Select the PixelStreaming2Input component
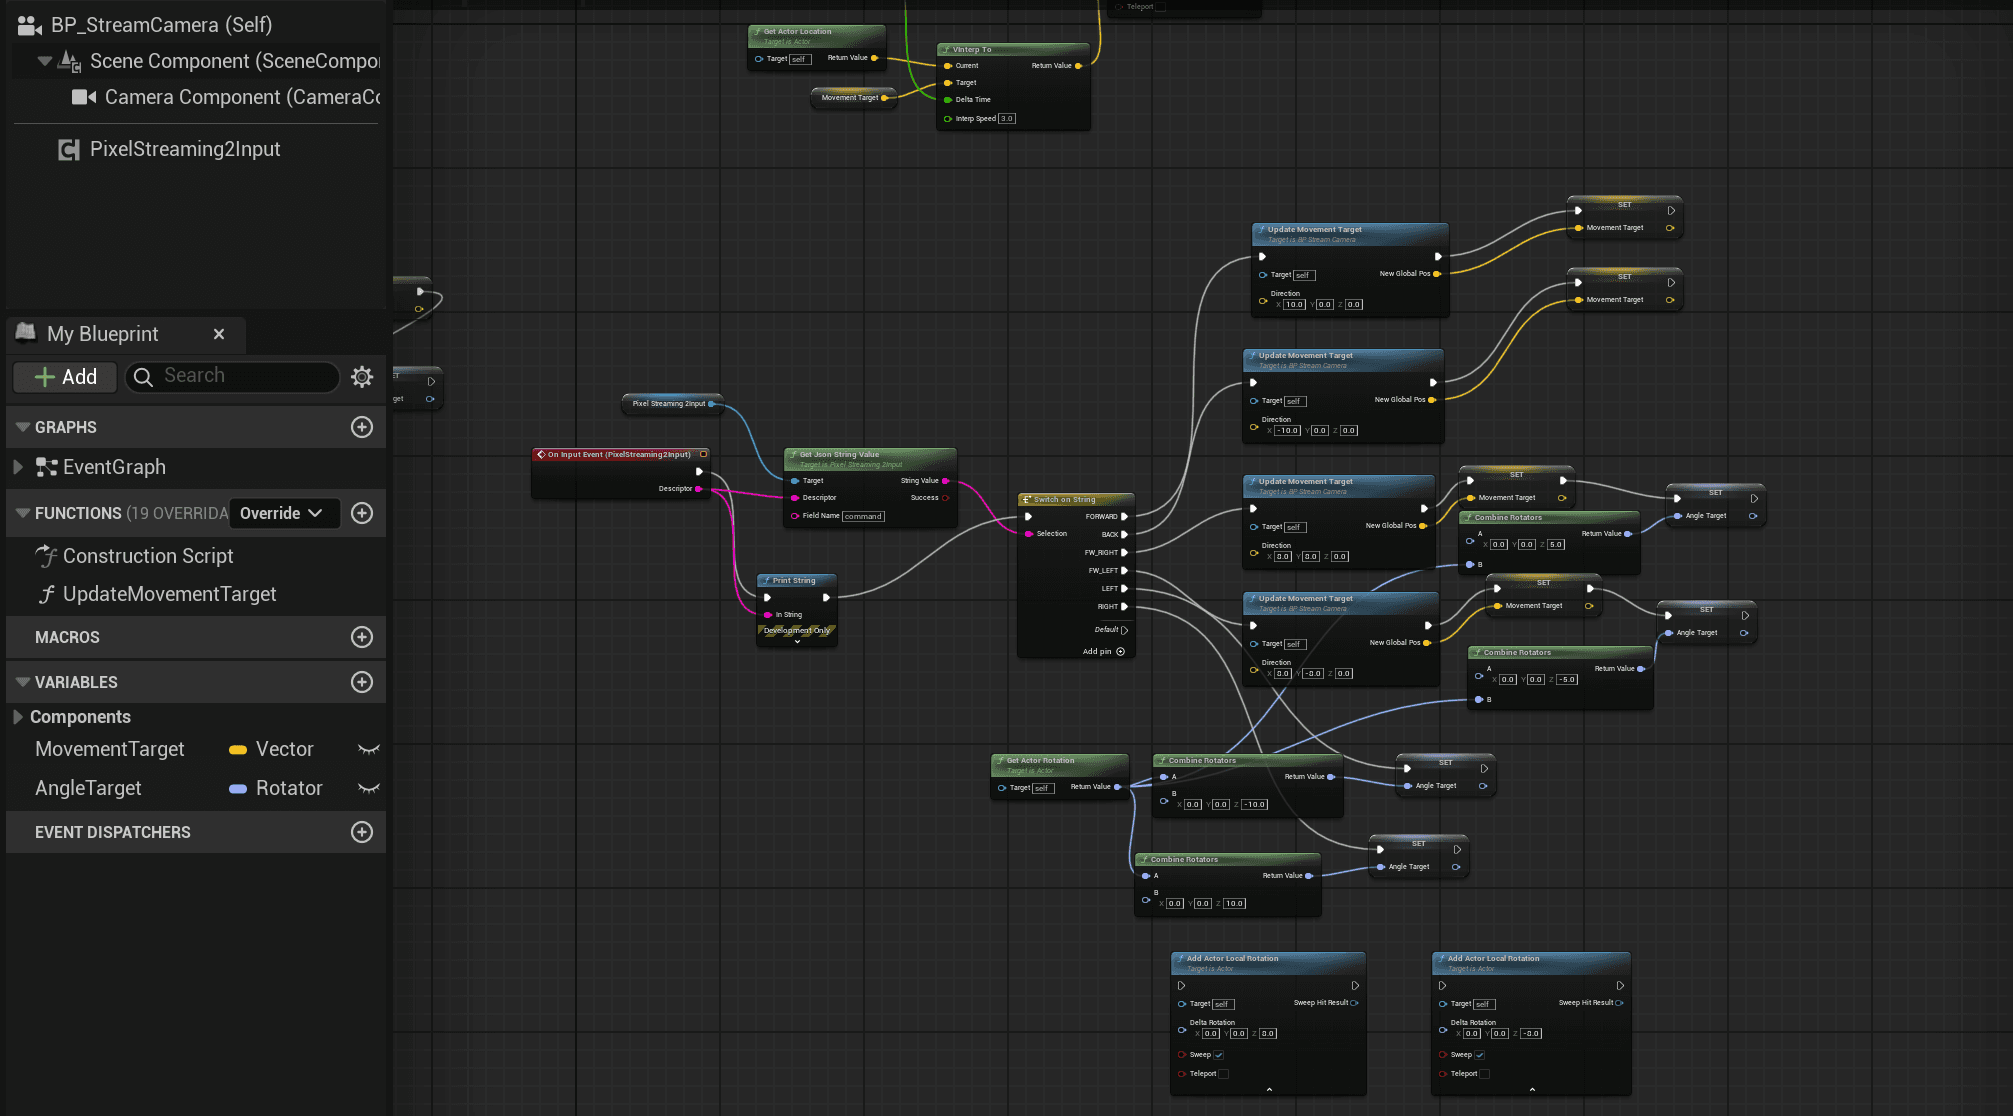The image size is (2013, 1116). pyautogui.click(x=184, y=149)
